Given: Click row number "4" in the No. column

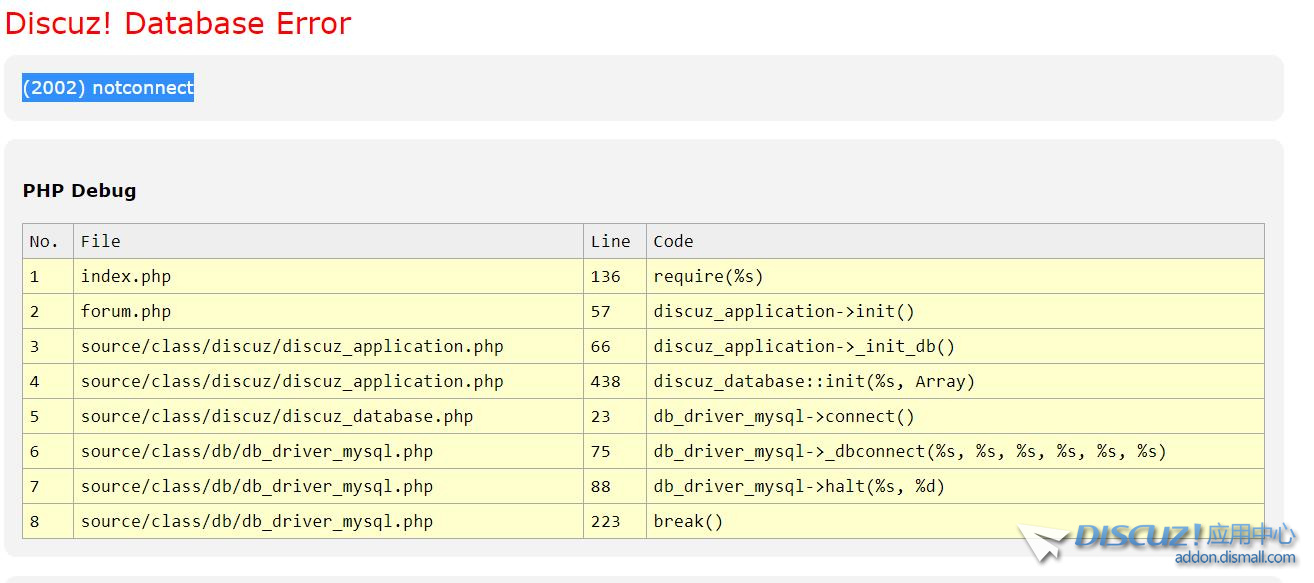Looking at the screenshot, I should [x=48, y=381].
